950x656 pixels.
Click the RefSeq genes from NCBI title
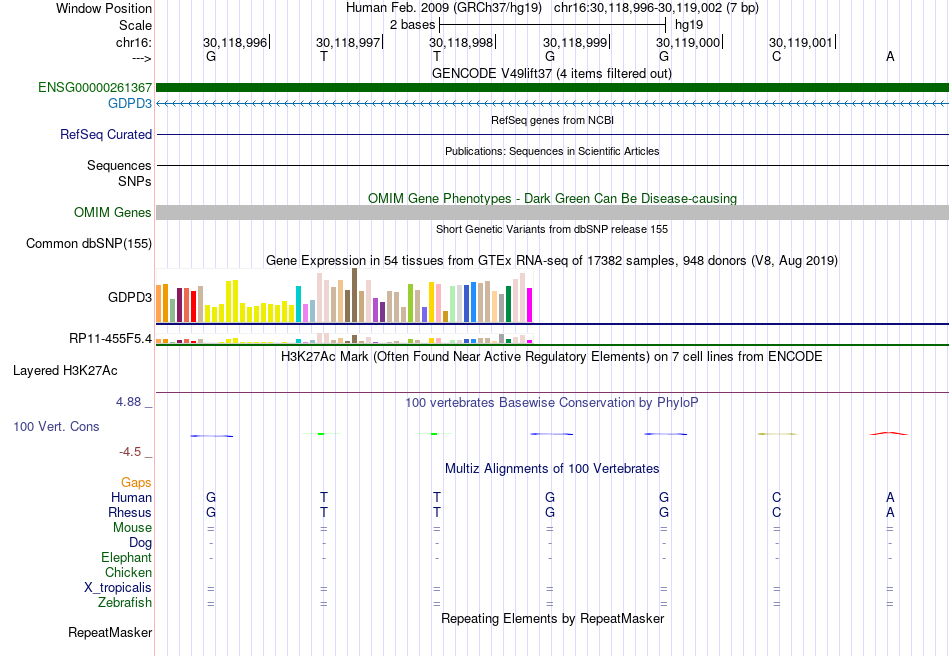[x=552, y=120]
